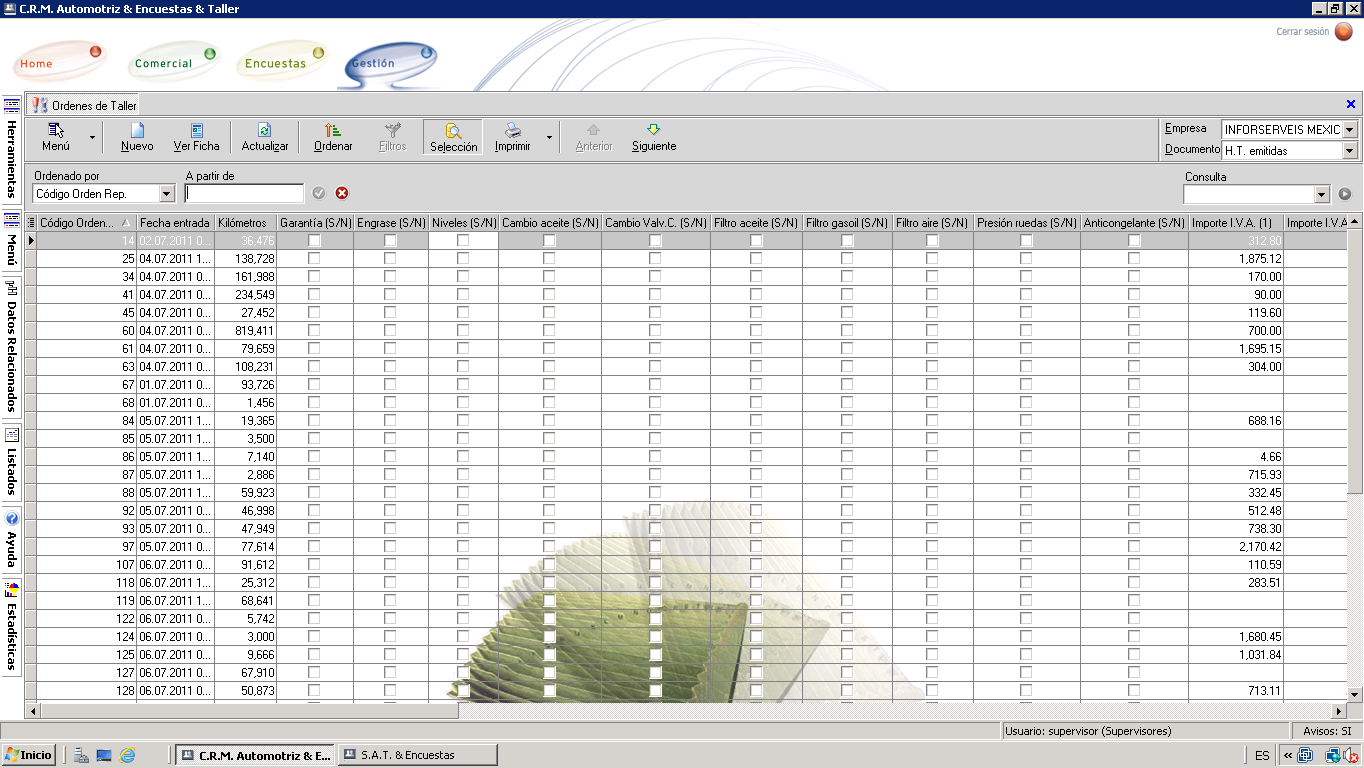Image resolution: width=1364 pixels, height=768 pixels.
Task: Check Niveles for order 34
Action: click(x=463, y=277)
